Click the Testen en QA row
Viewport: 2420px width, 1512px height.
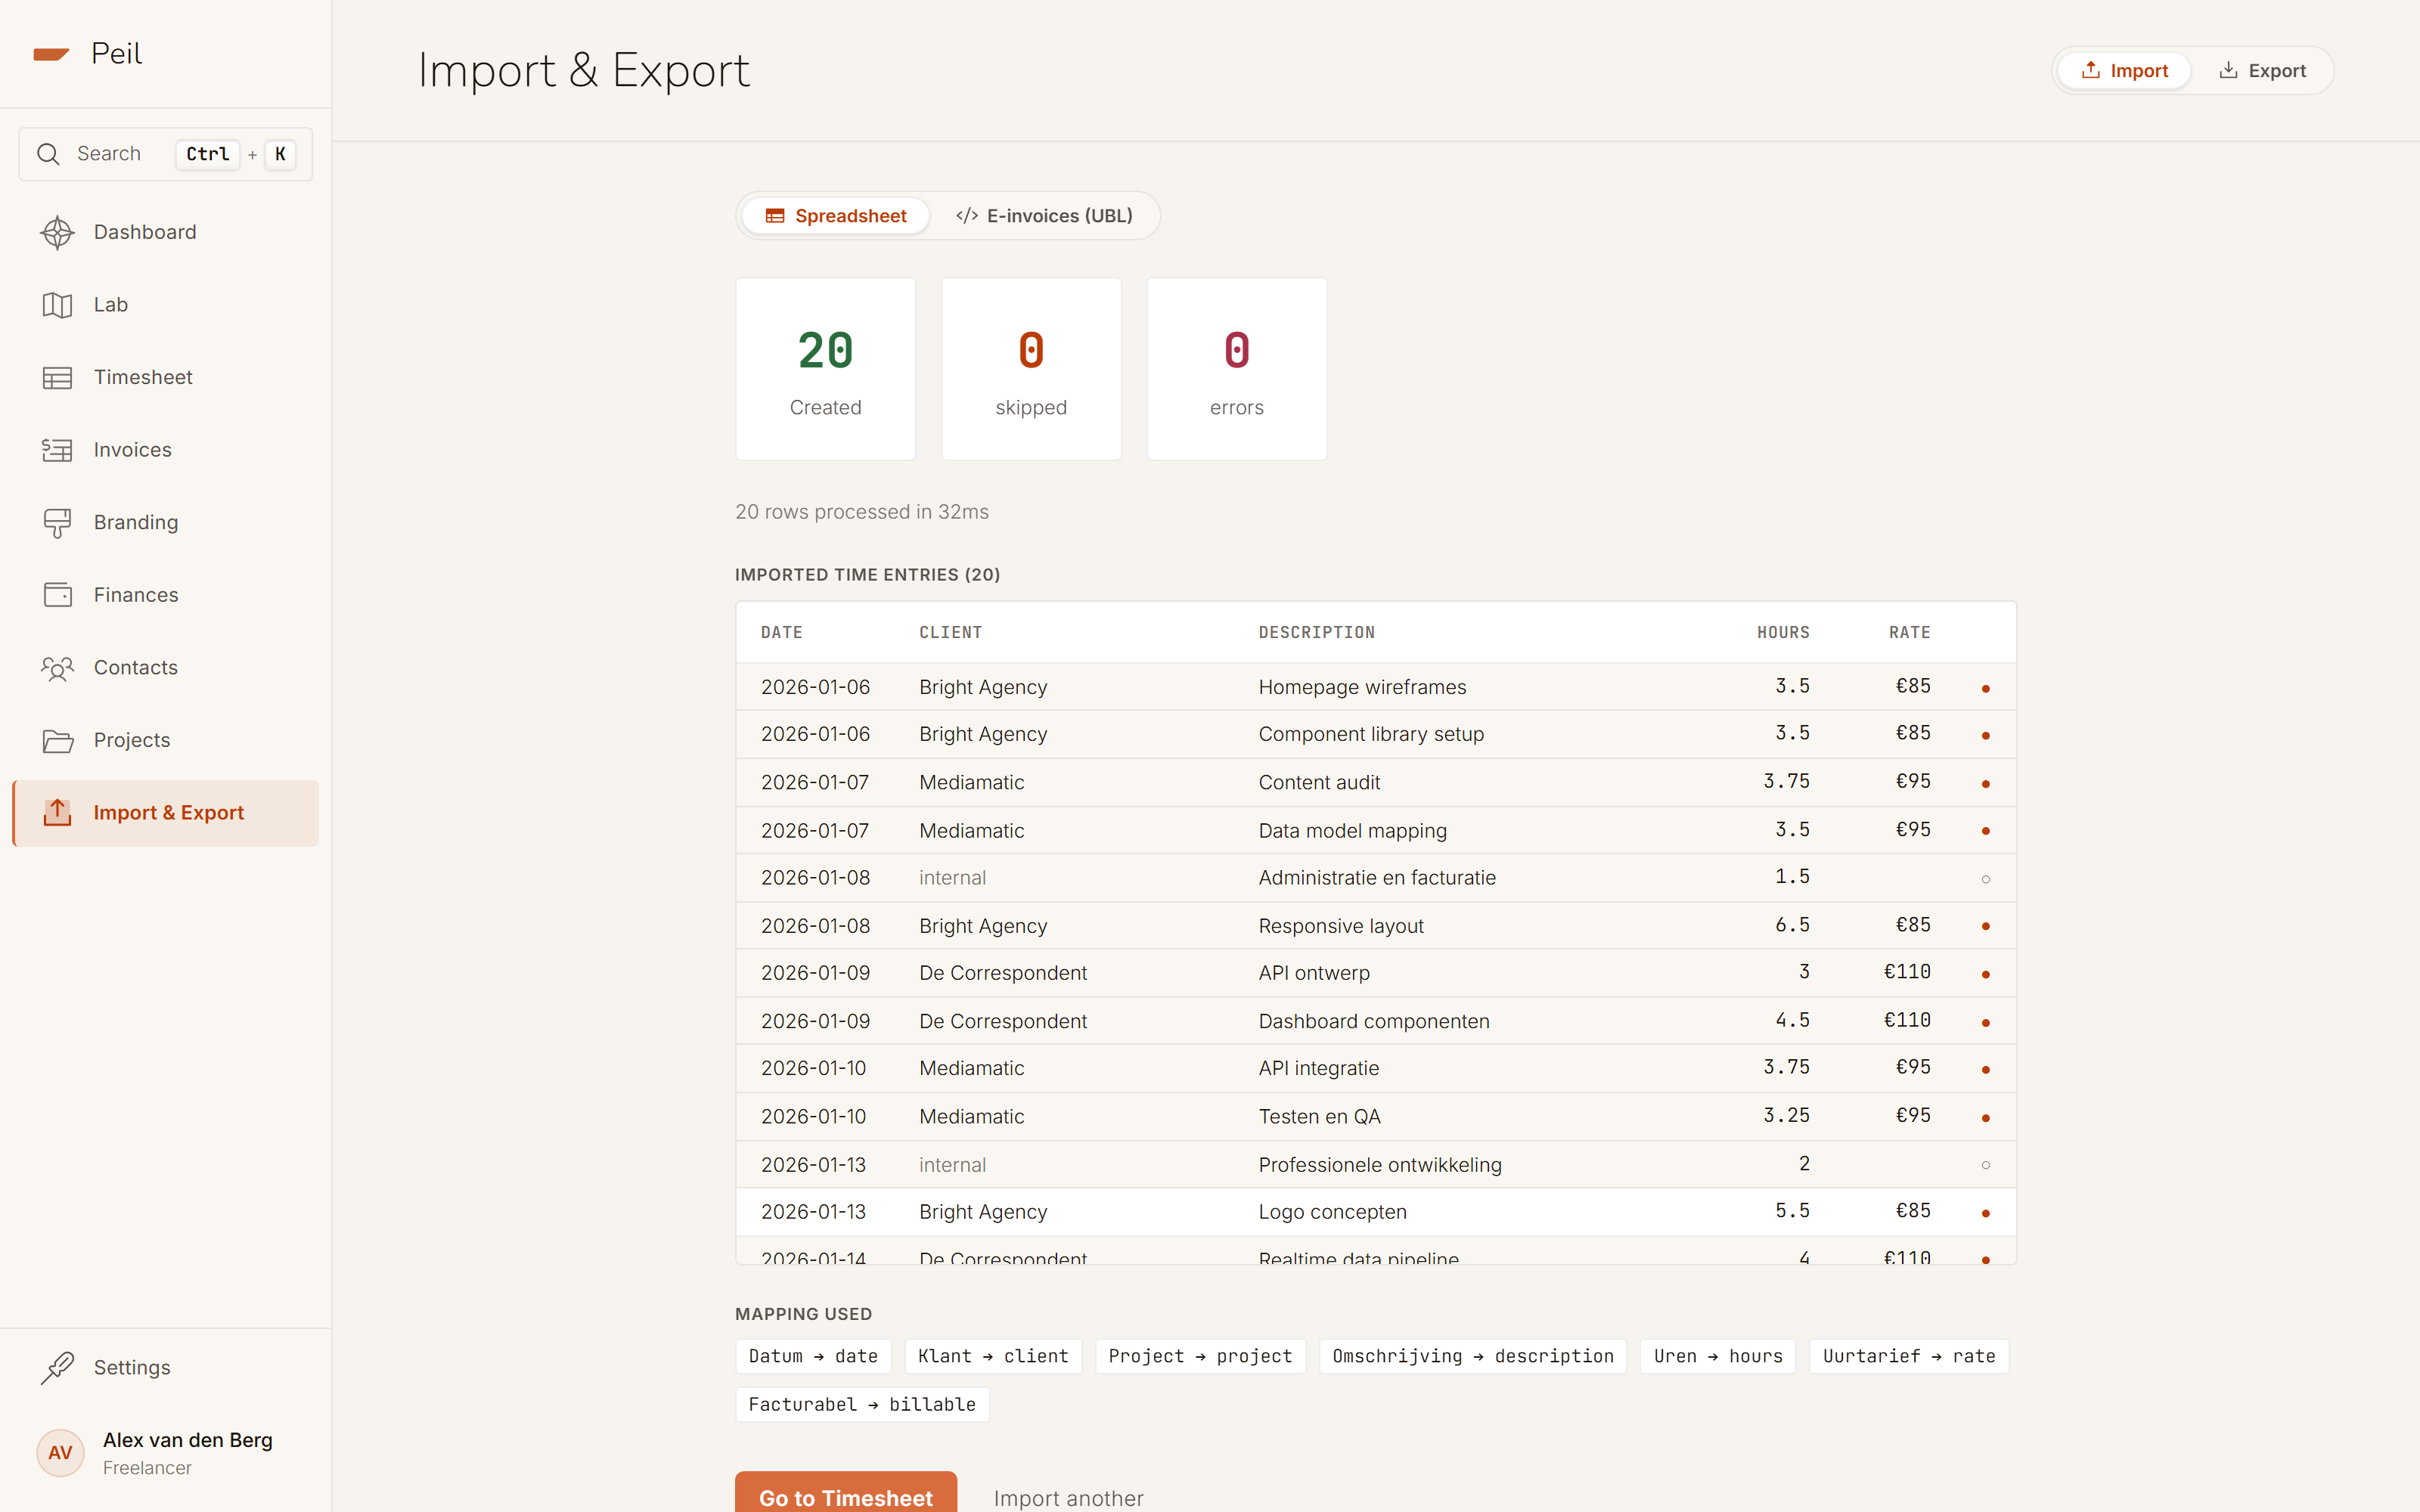tap(1375, 1117)
